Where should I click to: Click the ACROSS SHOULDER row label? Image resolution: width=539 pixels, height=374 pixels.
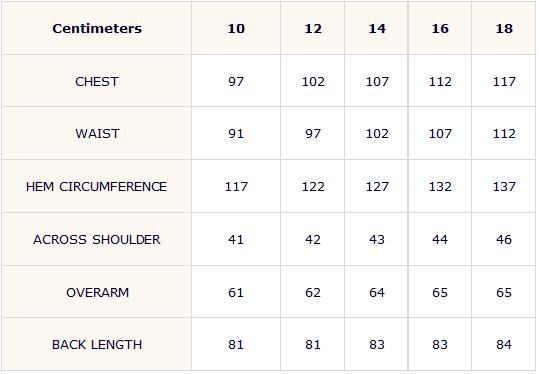tap(97, 240)
